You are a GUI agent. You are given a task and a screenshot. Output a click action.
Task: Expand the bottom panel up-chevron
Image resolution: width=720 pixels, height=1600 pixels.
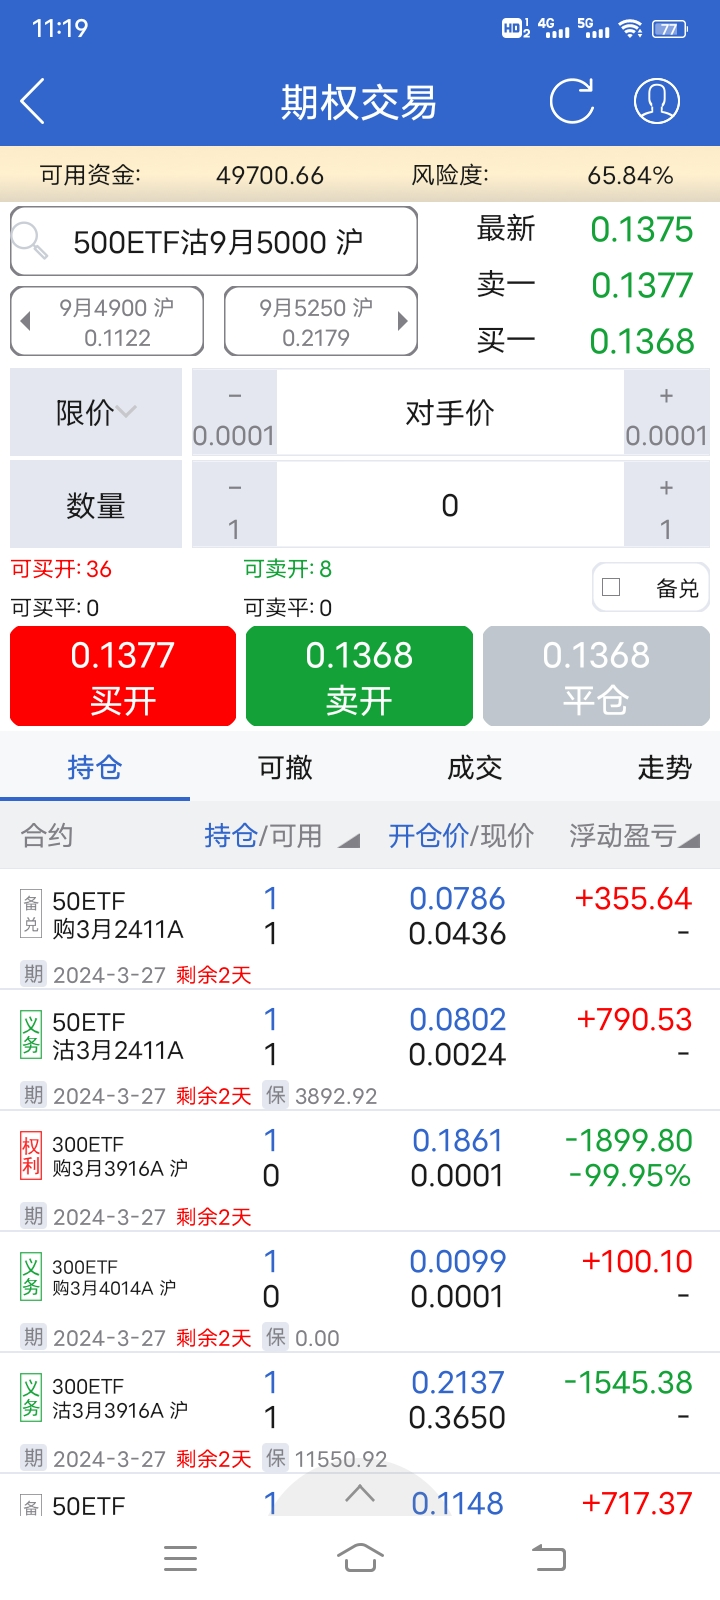360,1494
